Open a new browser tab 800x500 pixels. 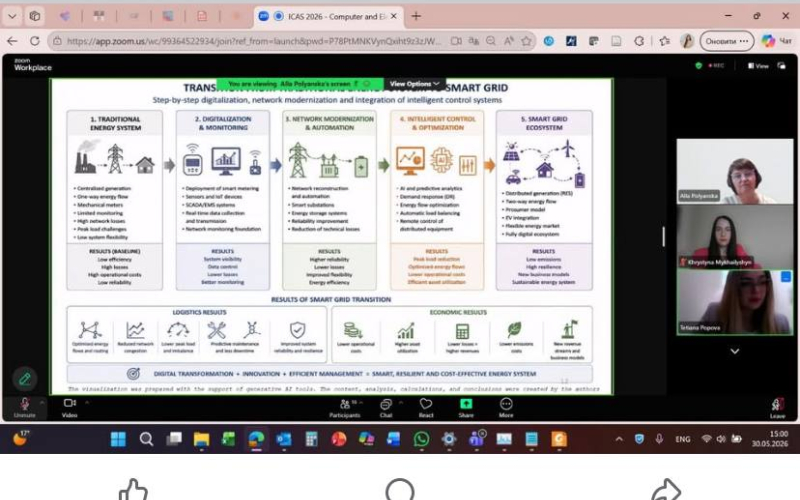(416, 16)
